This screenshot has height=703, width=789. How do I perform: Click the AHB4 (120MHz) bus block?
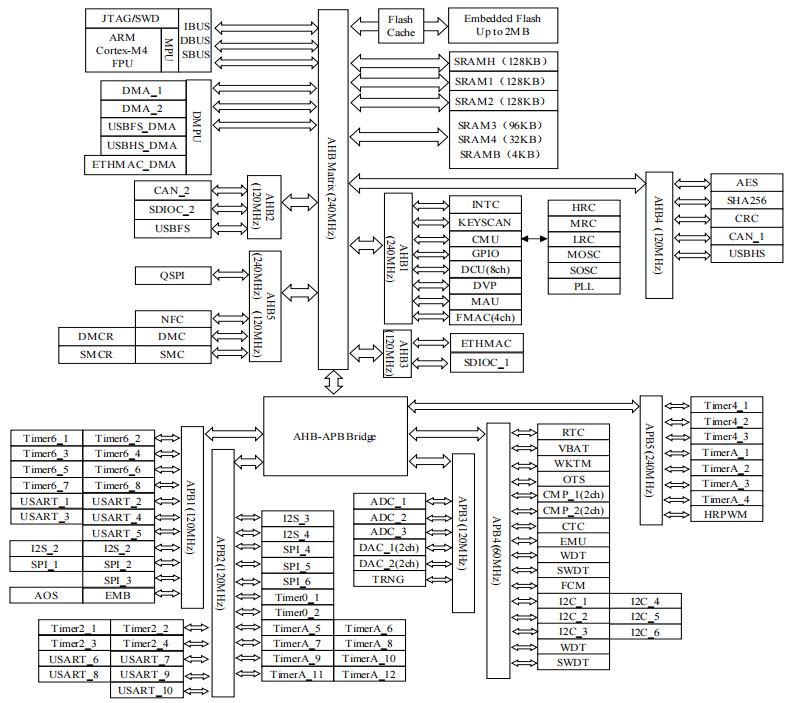tap(659, 235)
